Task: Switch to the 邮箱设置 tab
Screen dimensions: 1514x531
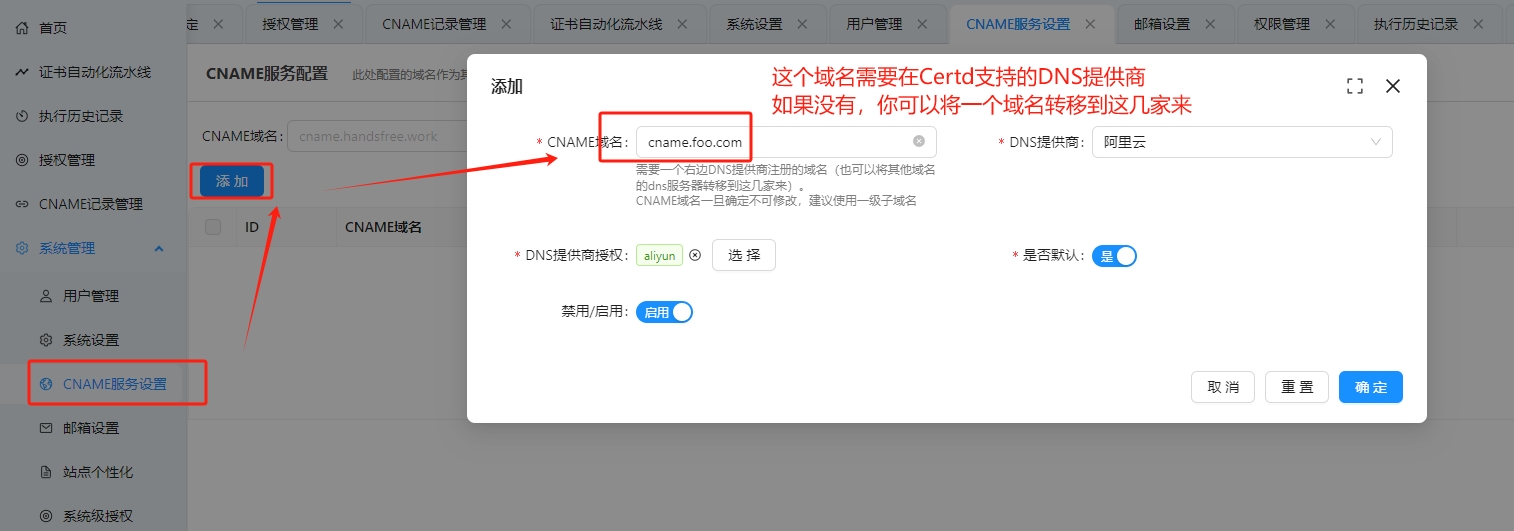Action: tap(1161, 24)
